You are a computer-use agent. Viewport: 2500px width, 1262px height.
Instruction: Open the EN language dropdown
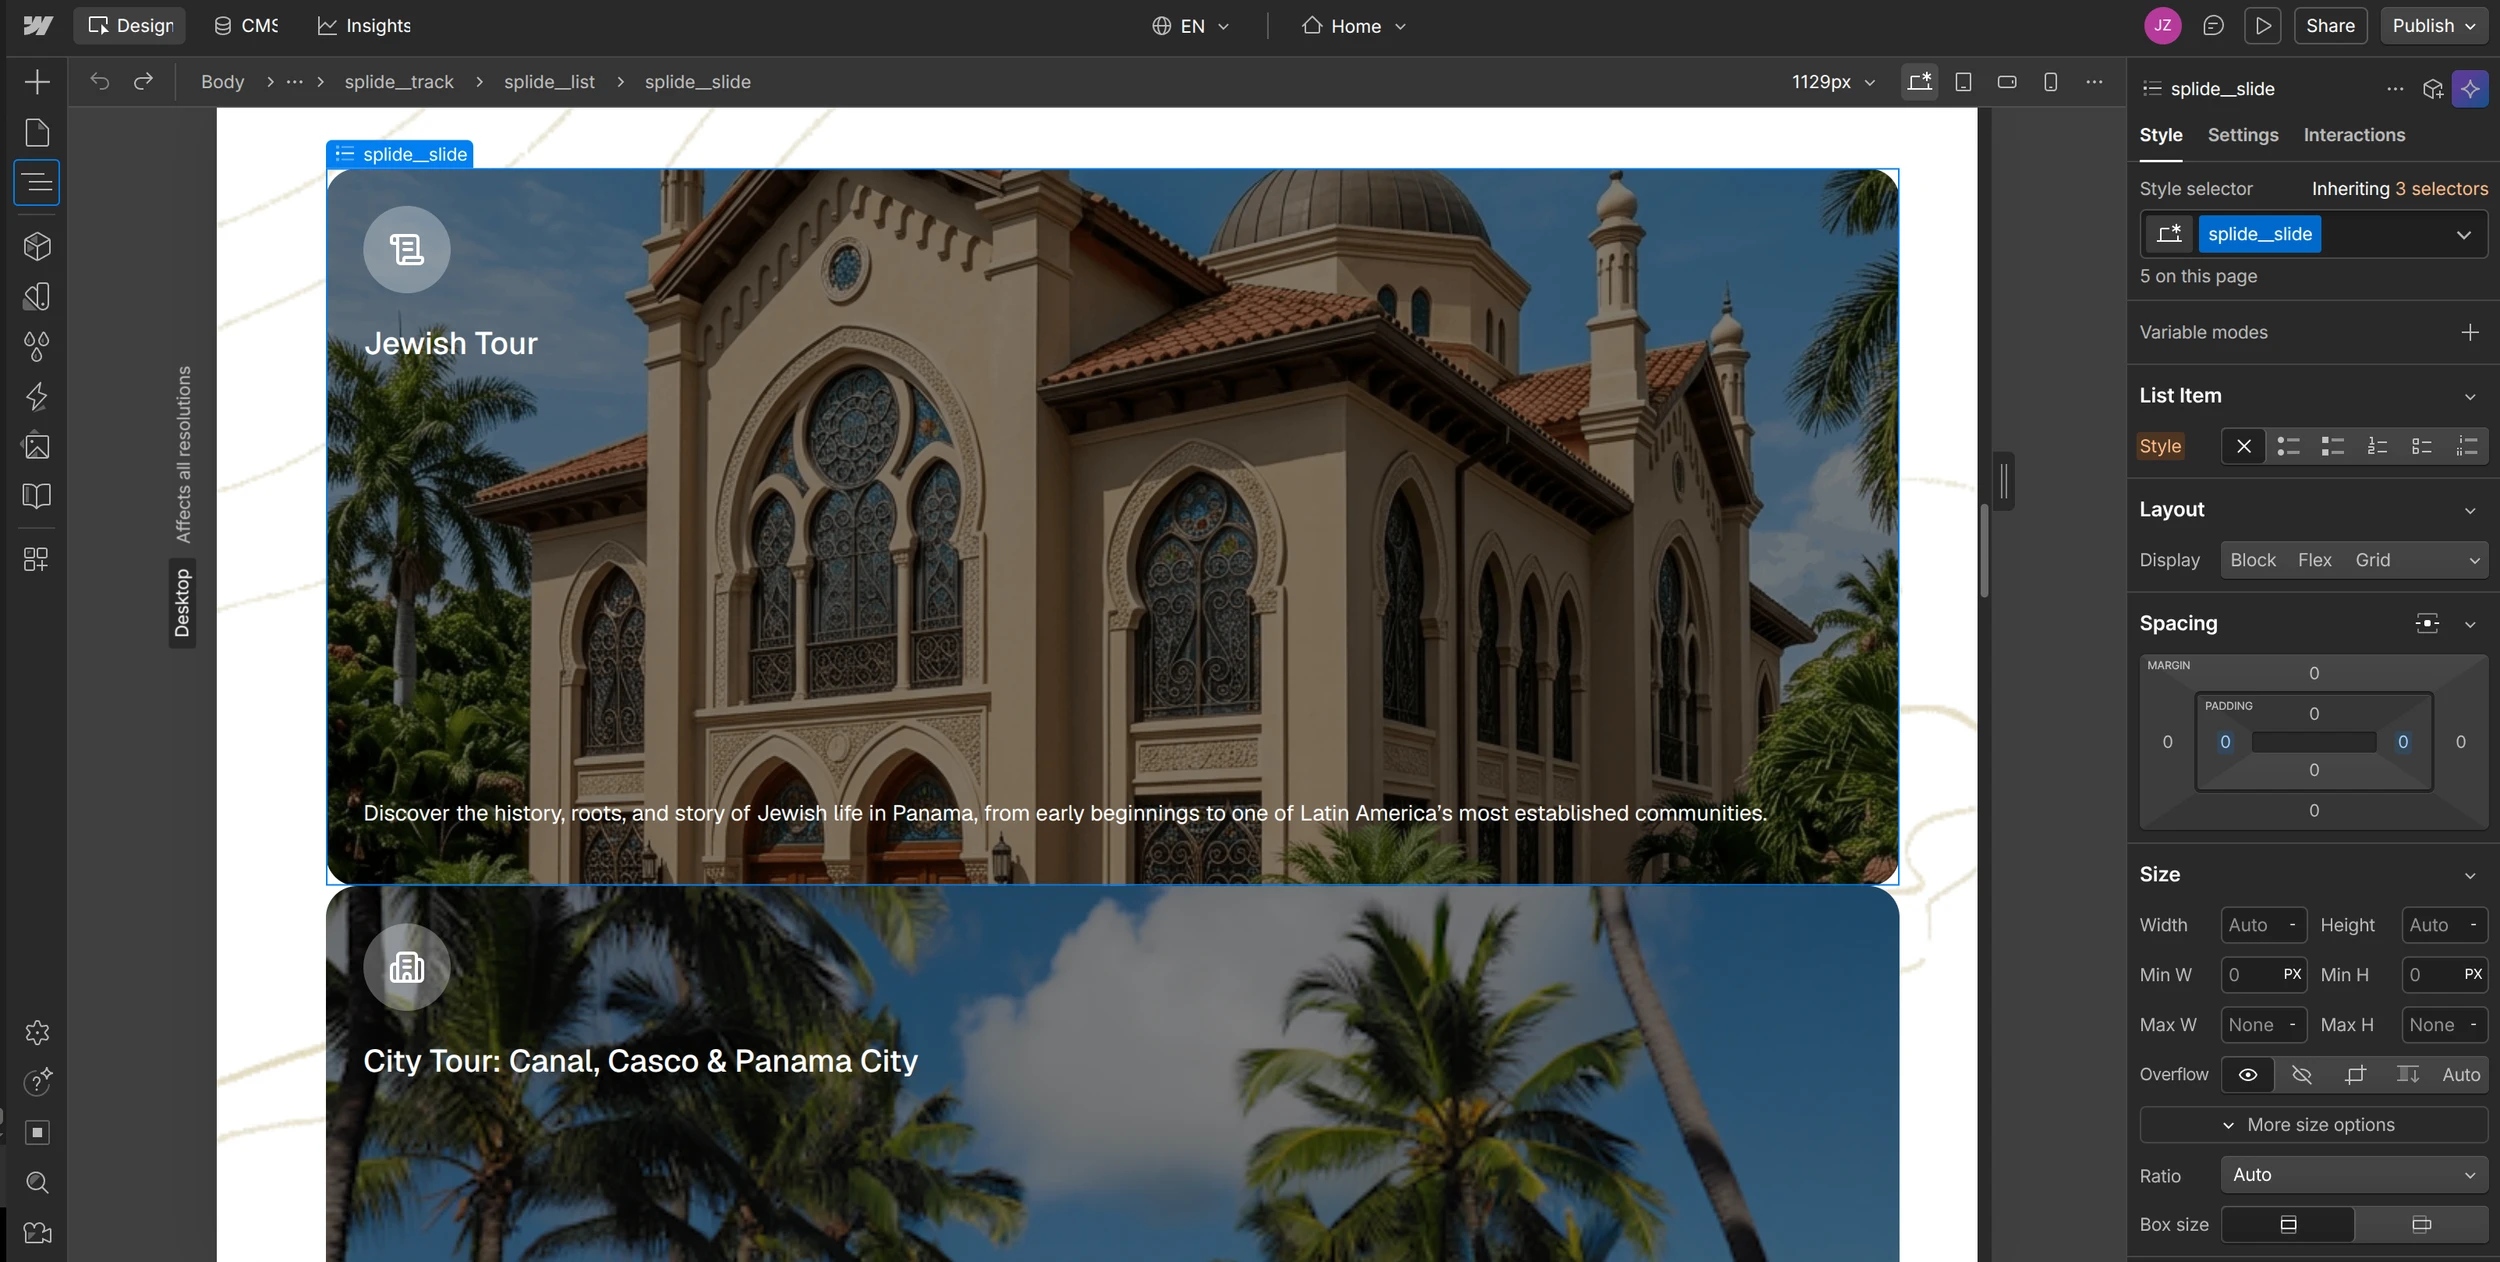point(1190,26)
